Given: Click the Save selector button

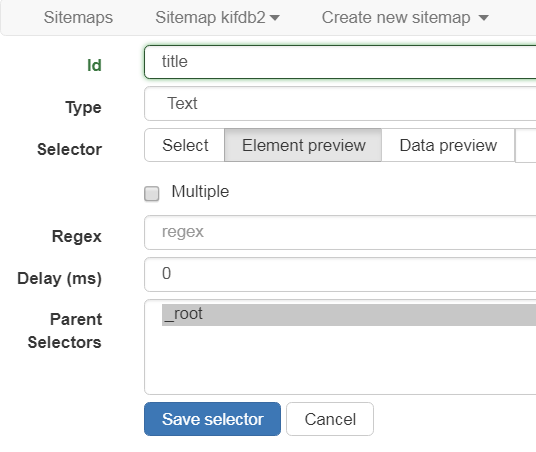Looking at the screenshot, I should tap(212, 419).
